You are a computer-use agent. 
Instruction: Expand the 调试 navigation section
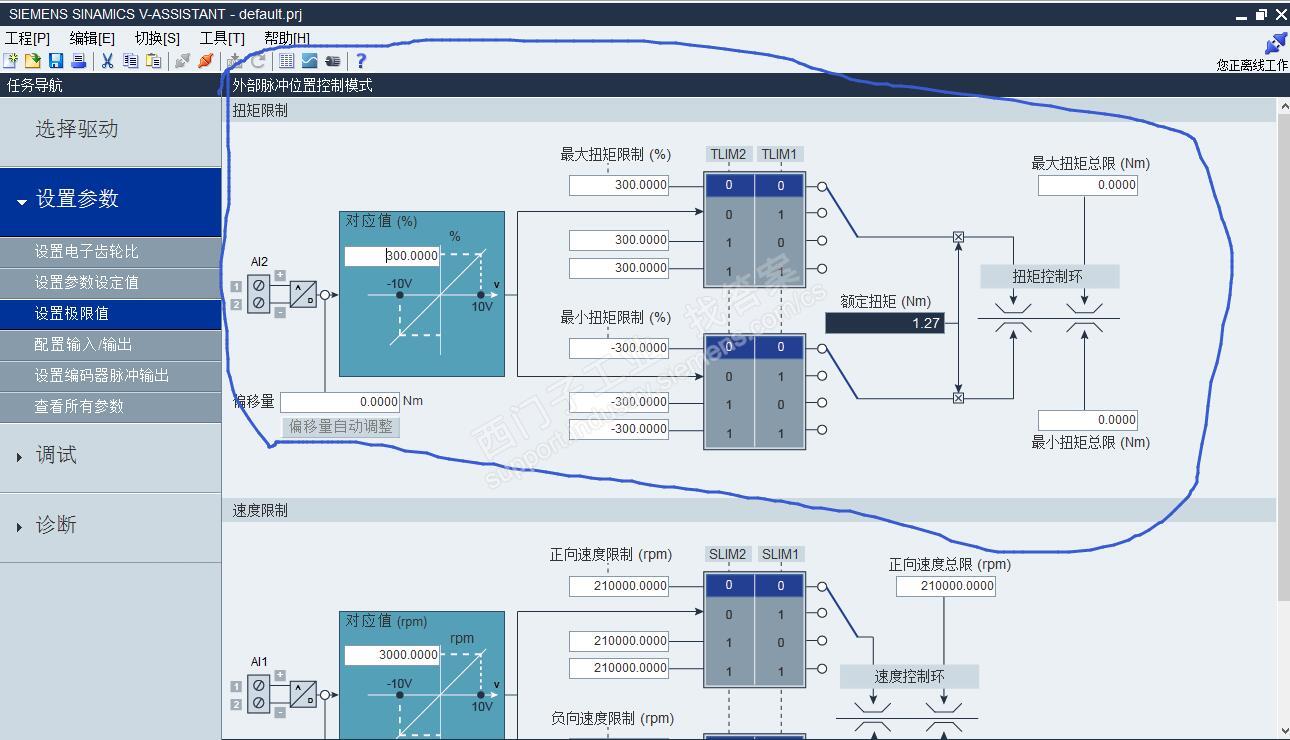point(110,456)
